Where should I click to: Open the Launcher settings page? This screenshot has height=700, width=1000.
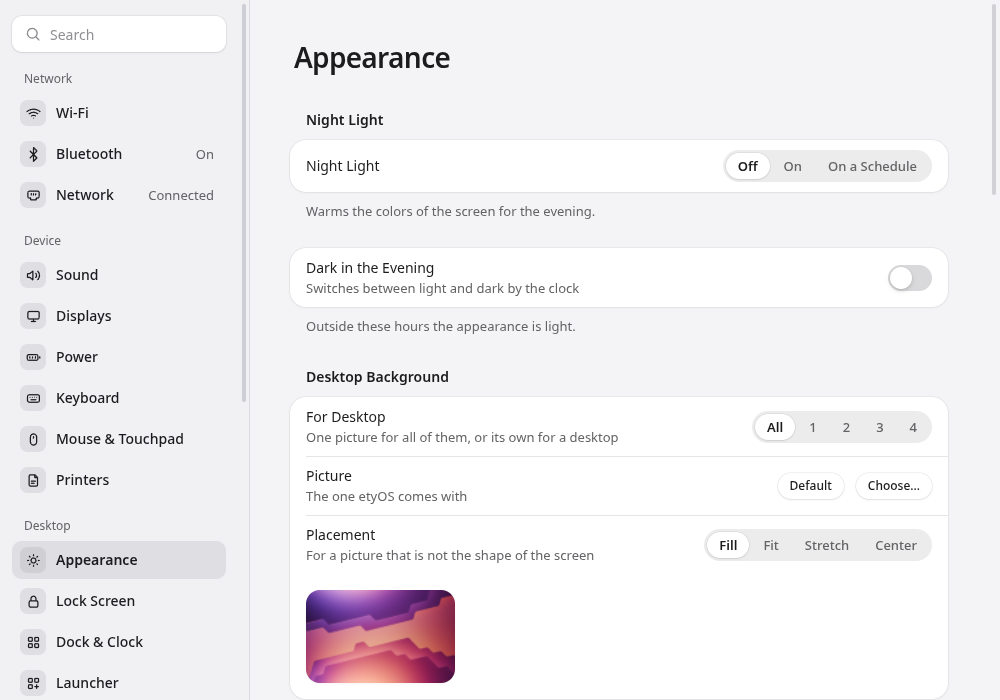coord(119,683)
